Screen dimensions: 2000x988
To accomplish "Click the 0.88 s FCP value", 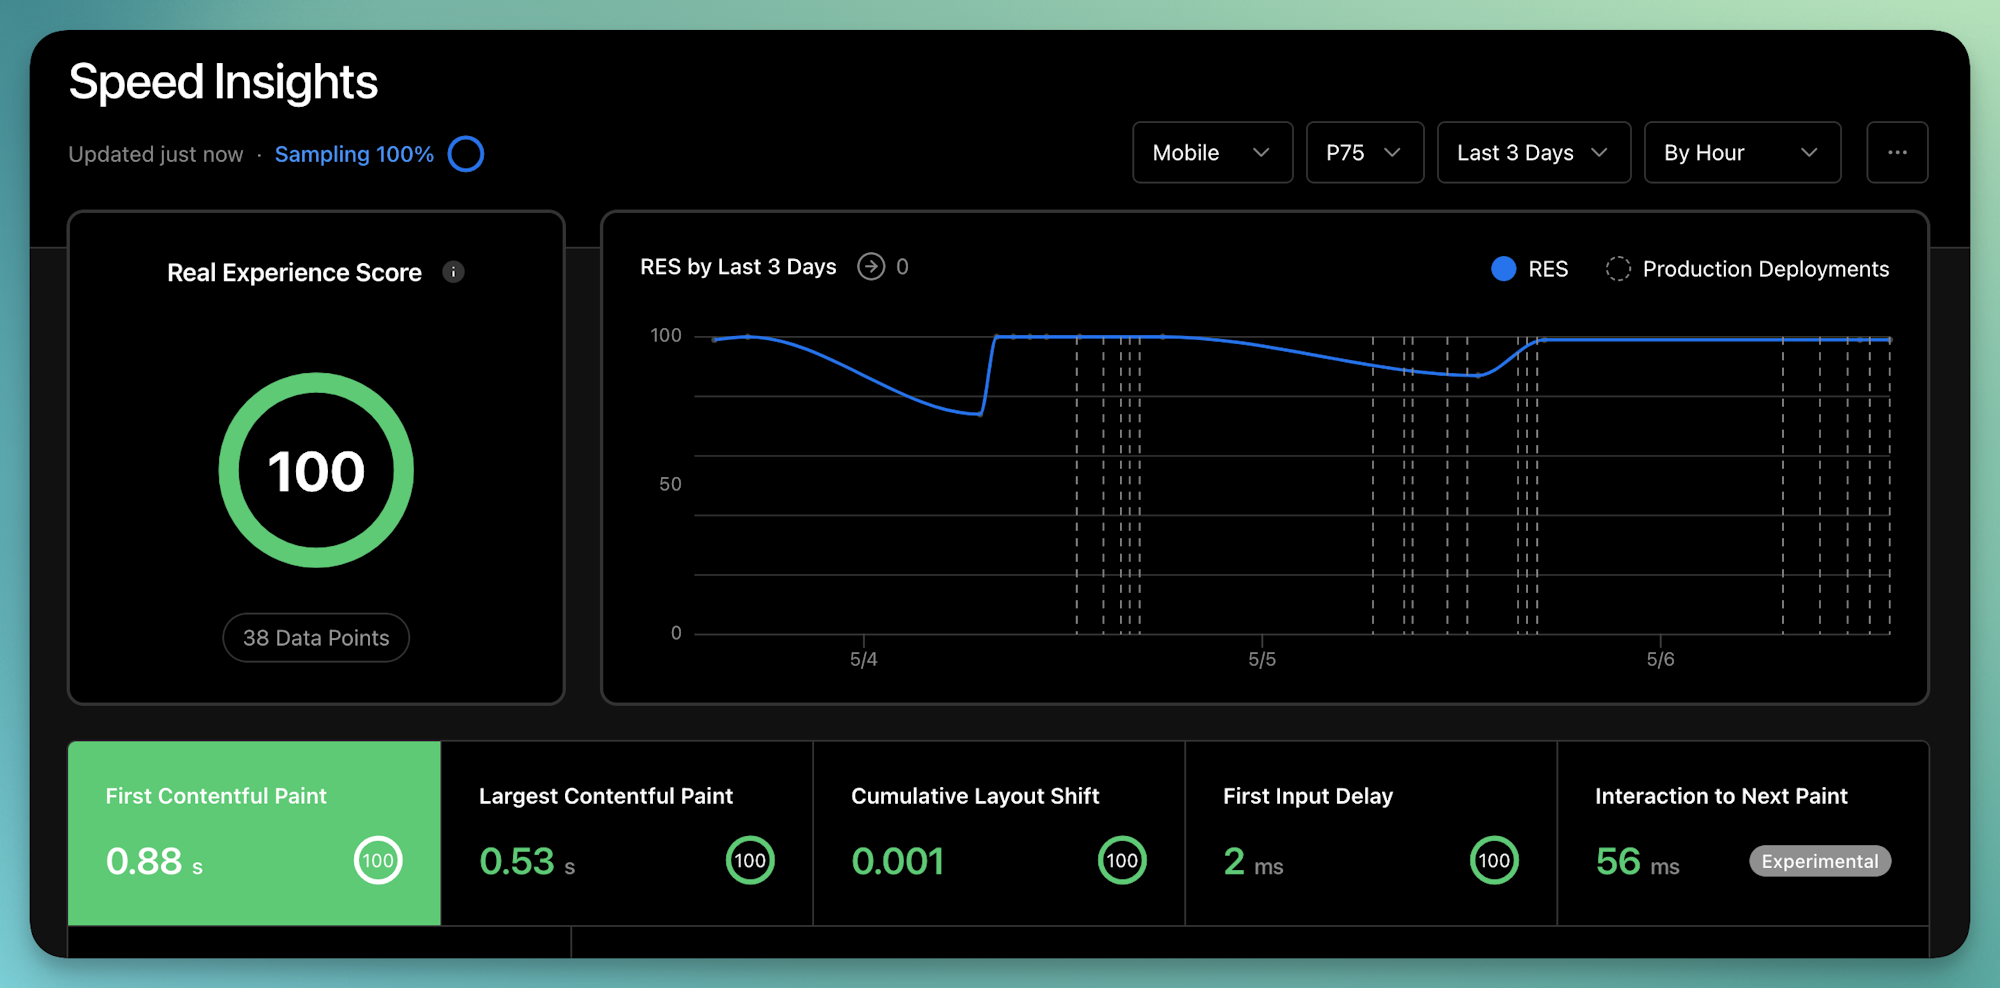I will click(x=154, y=861).
